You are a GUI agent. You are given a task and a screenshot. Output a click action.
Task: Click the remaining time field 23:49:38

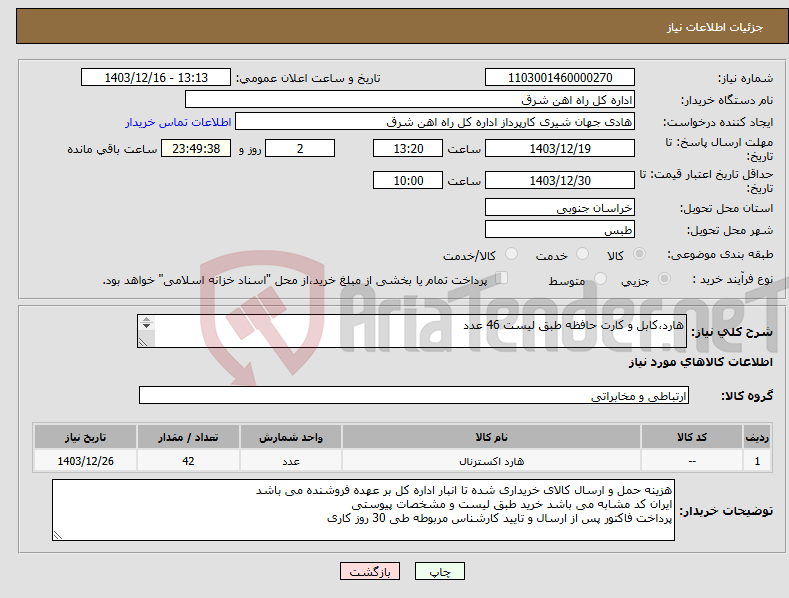tap(196, 148)
